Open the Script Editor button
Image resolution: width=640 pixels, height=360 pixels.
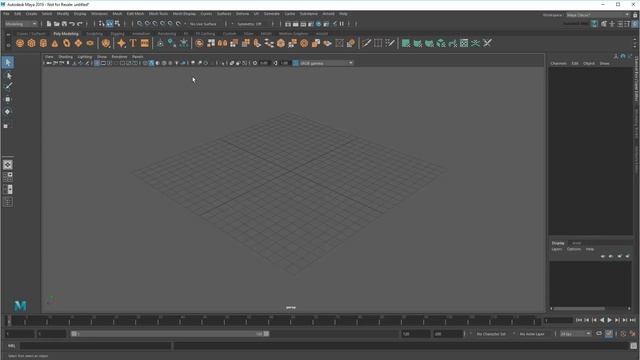pyautogui.click(x=634, y=346)
